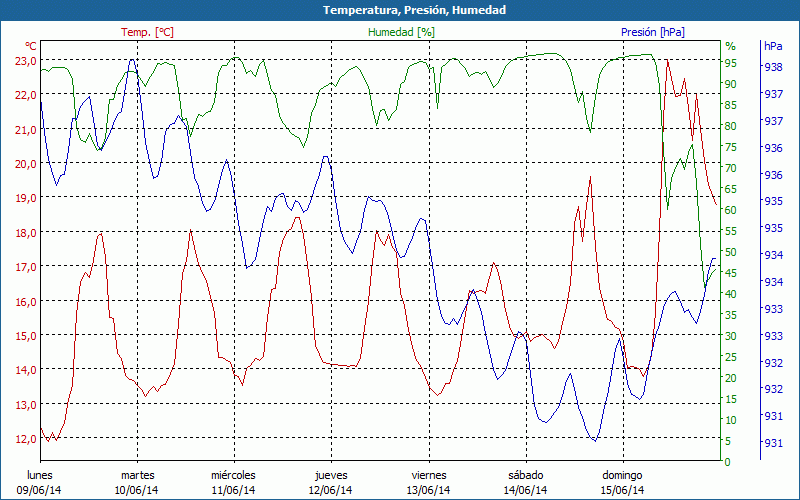Click the °C unit label on left axis

pos(31,46)
